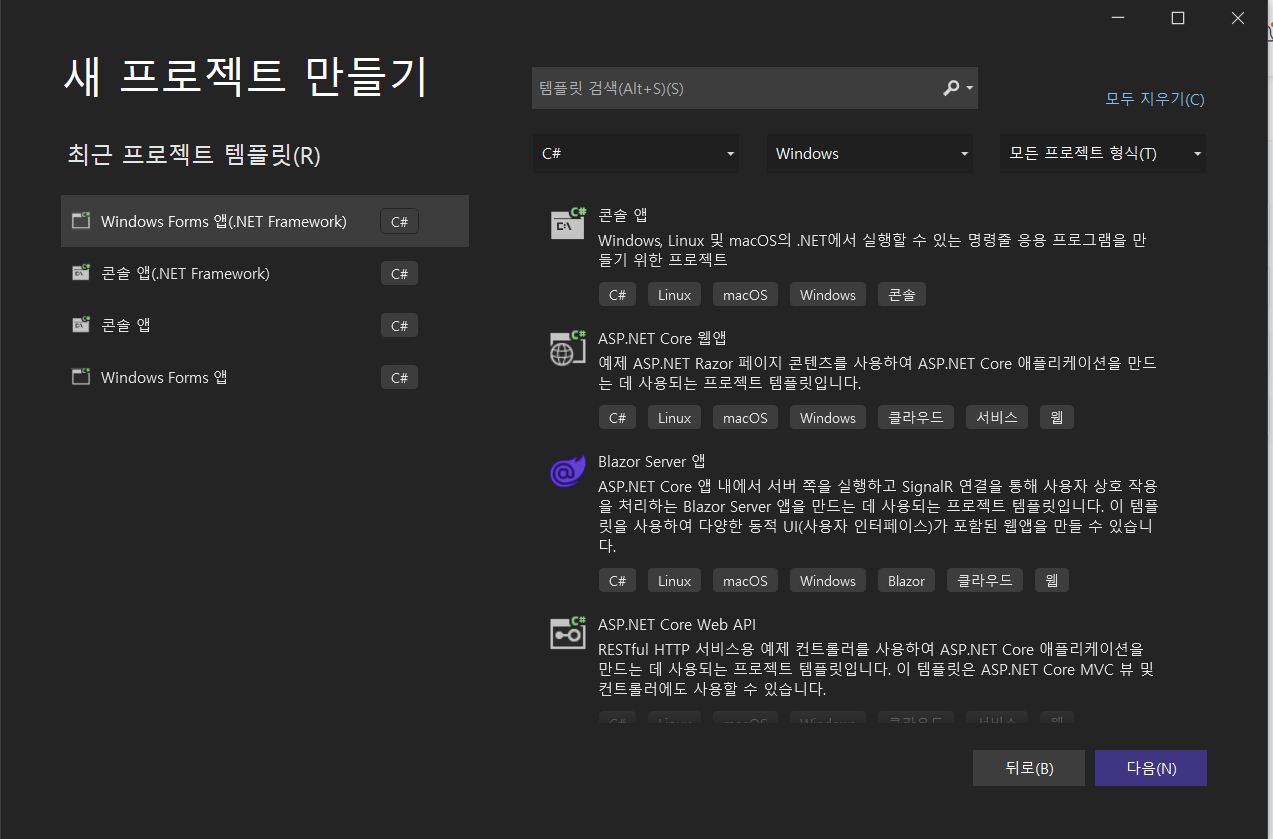Open the Windows platform filter dropdown

point(870,154)
